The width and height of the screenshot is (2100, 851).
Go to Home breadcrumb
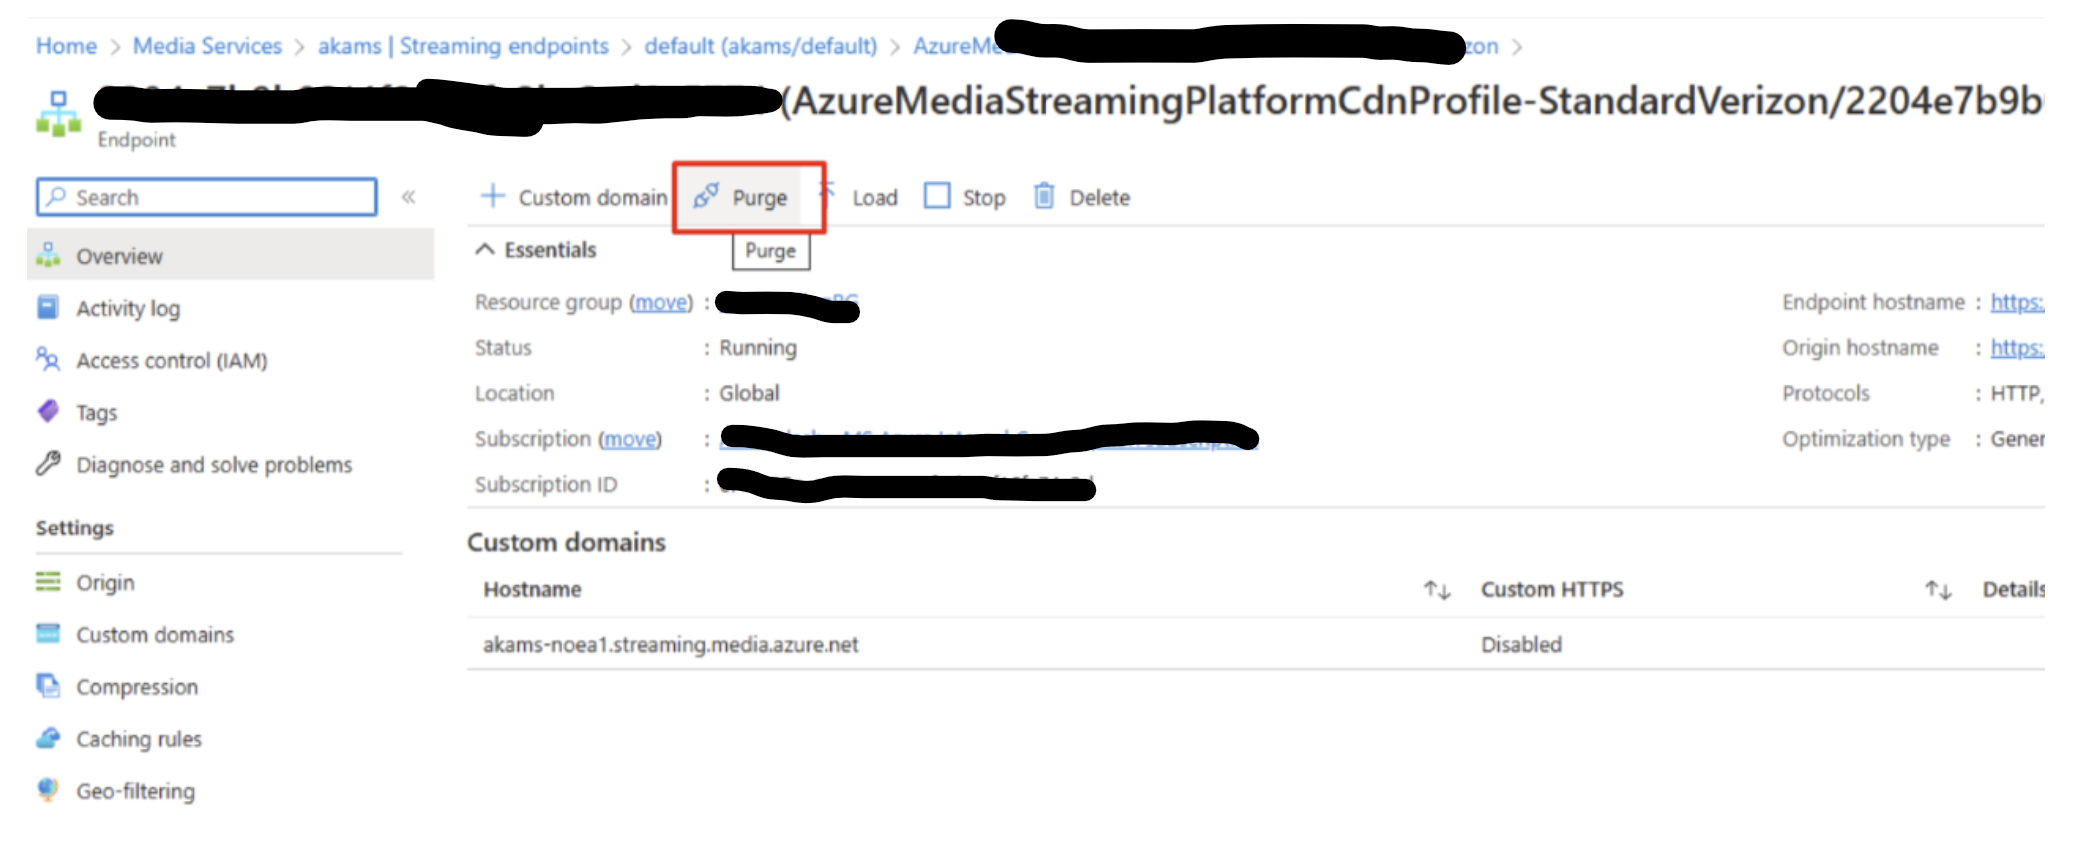(x=66, y=46)
